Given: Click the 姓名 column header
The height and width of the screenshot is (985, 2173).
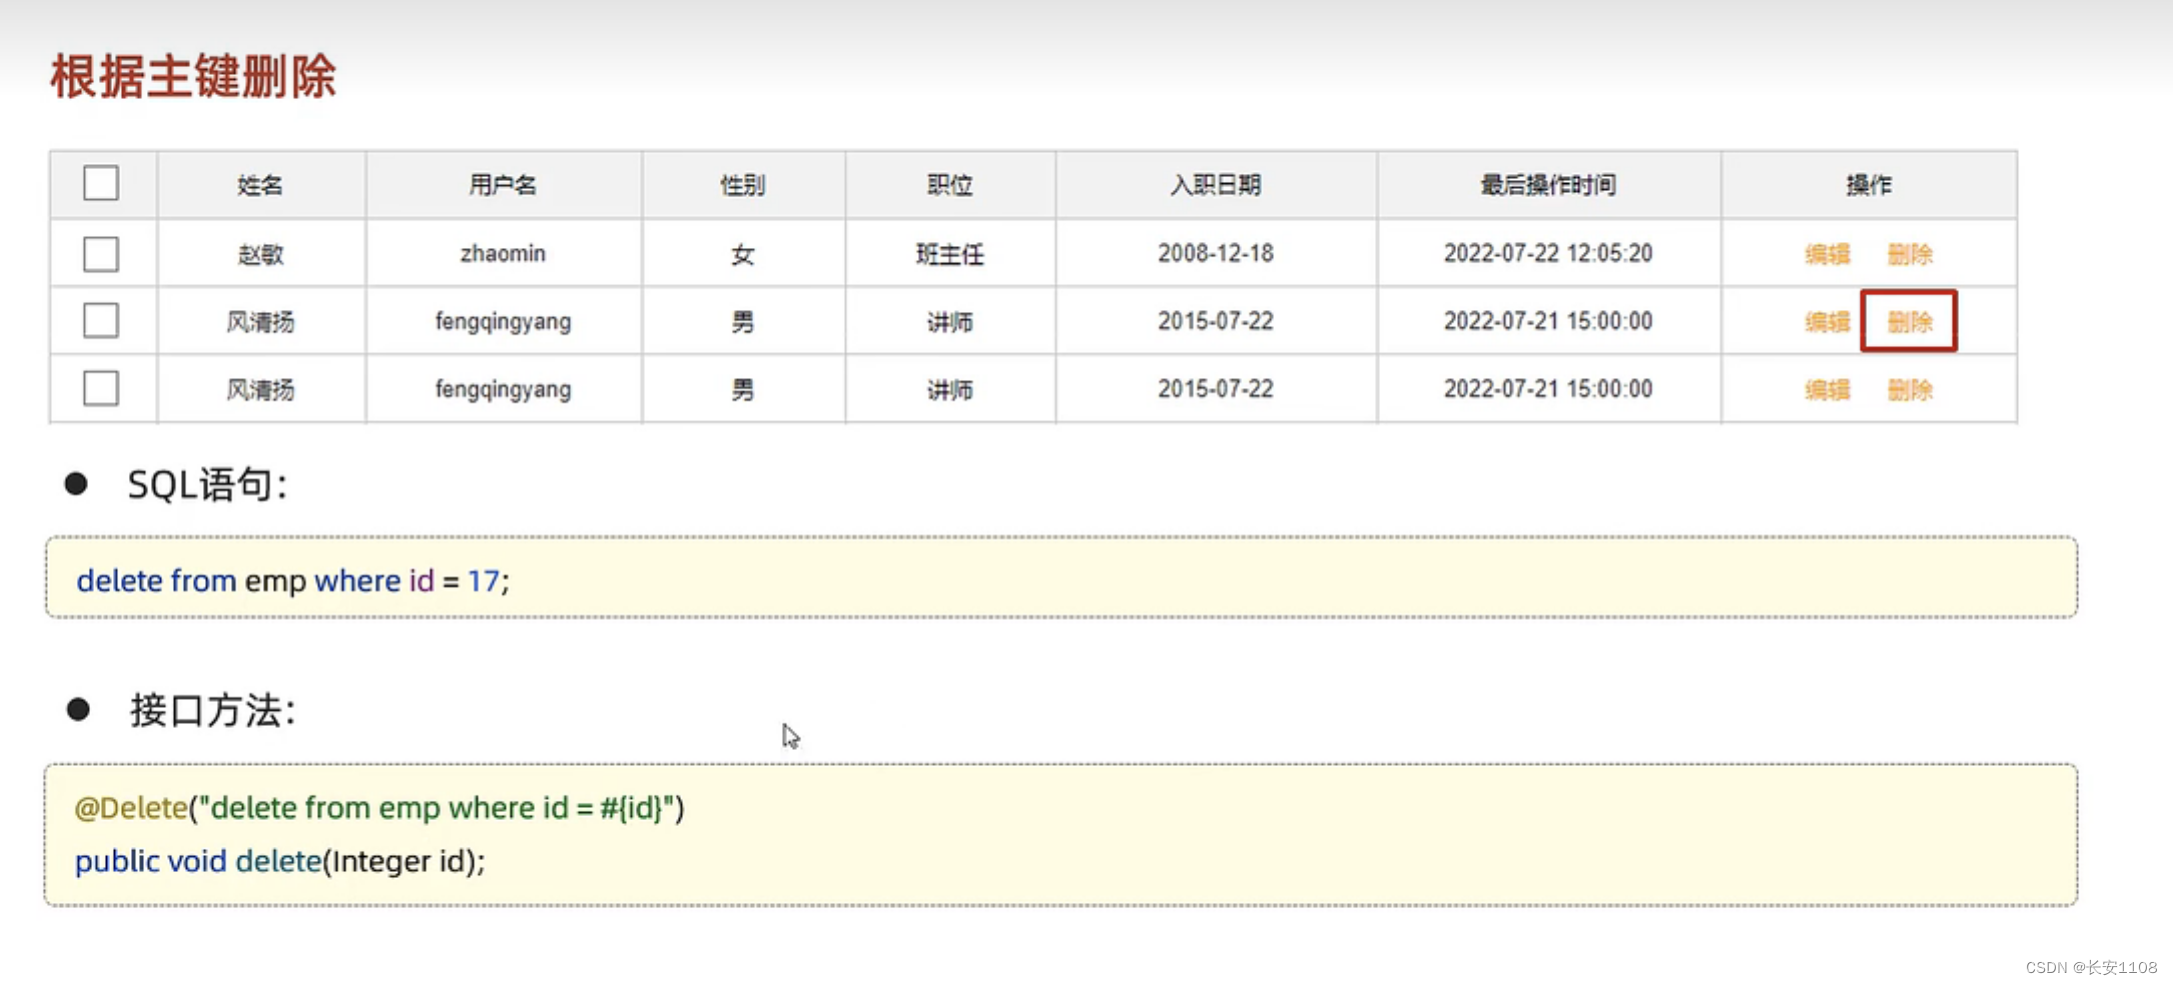Looking at the screenshot, I should coord(260,185).
